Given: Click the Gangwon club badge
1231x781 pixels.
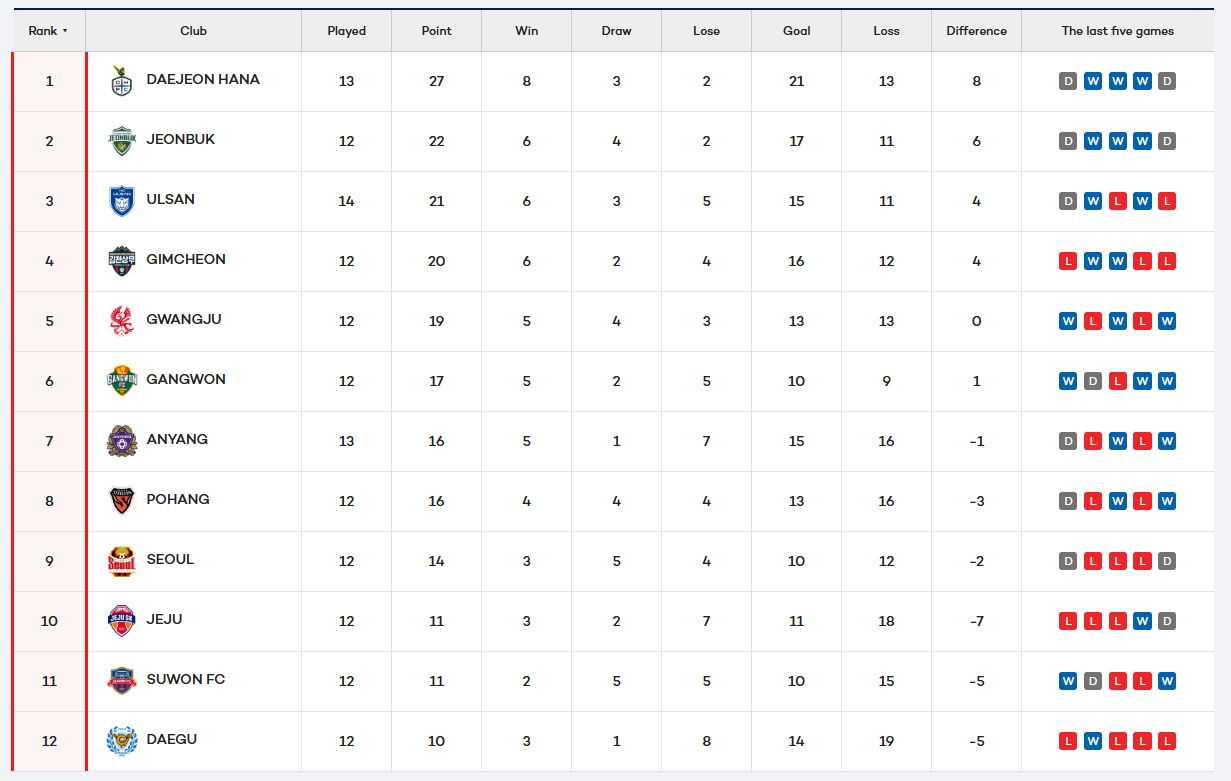Looking at the screenshot, I should 121,381.
